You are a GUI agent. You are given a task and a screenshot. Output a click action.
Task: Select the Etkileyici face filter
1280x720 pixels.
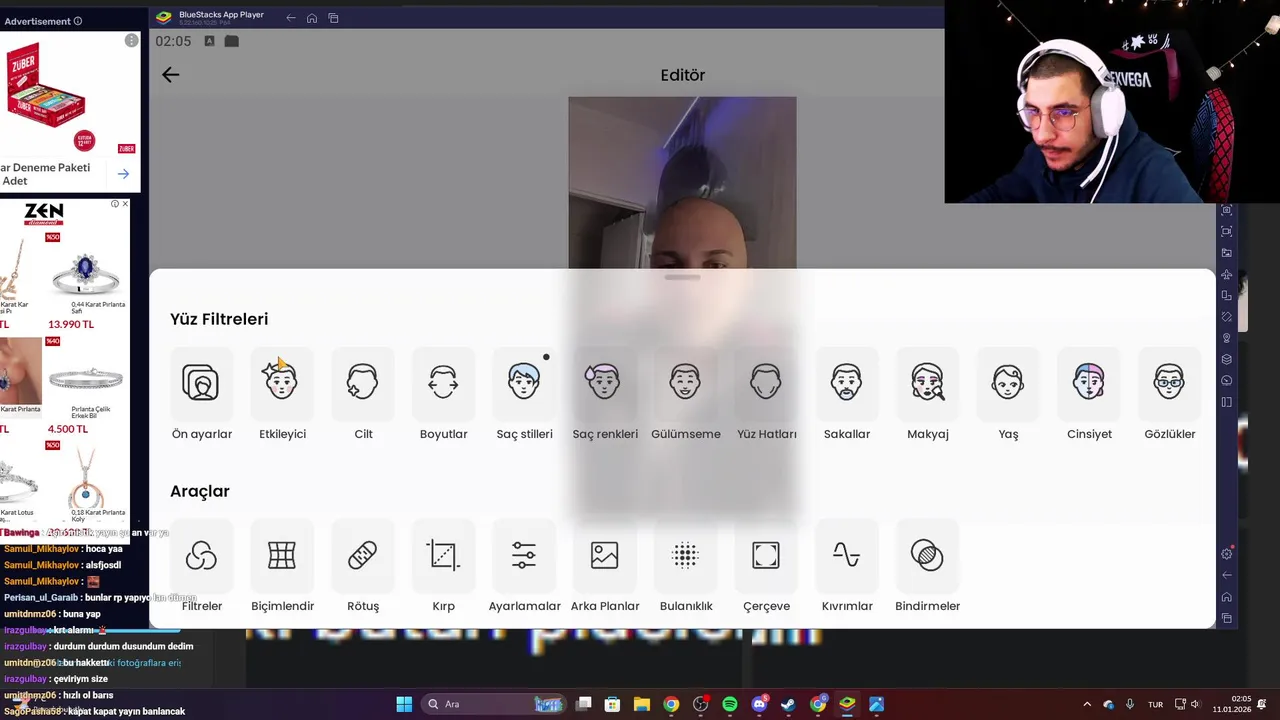pyautogui.click(x=282, y=395)
